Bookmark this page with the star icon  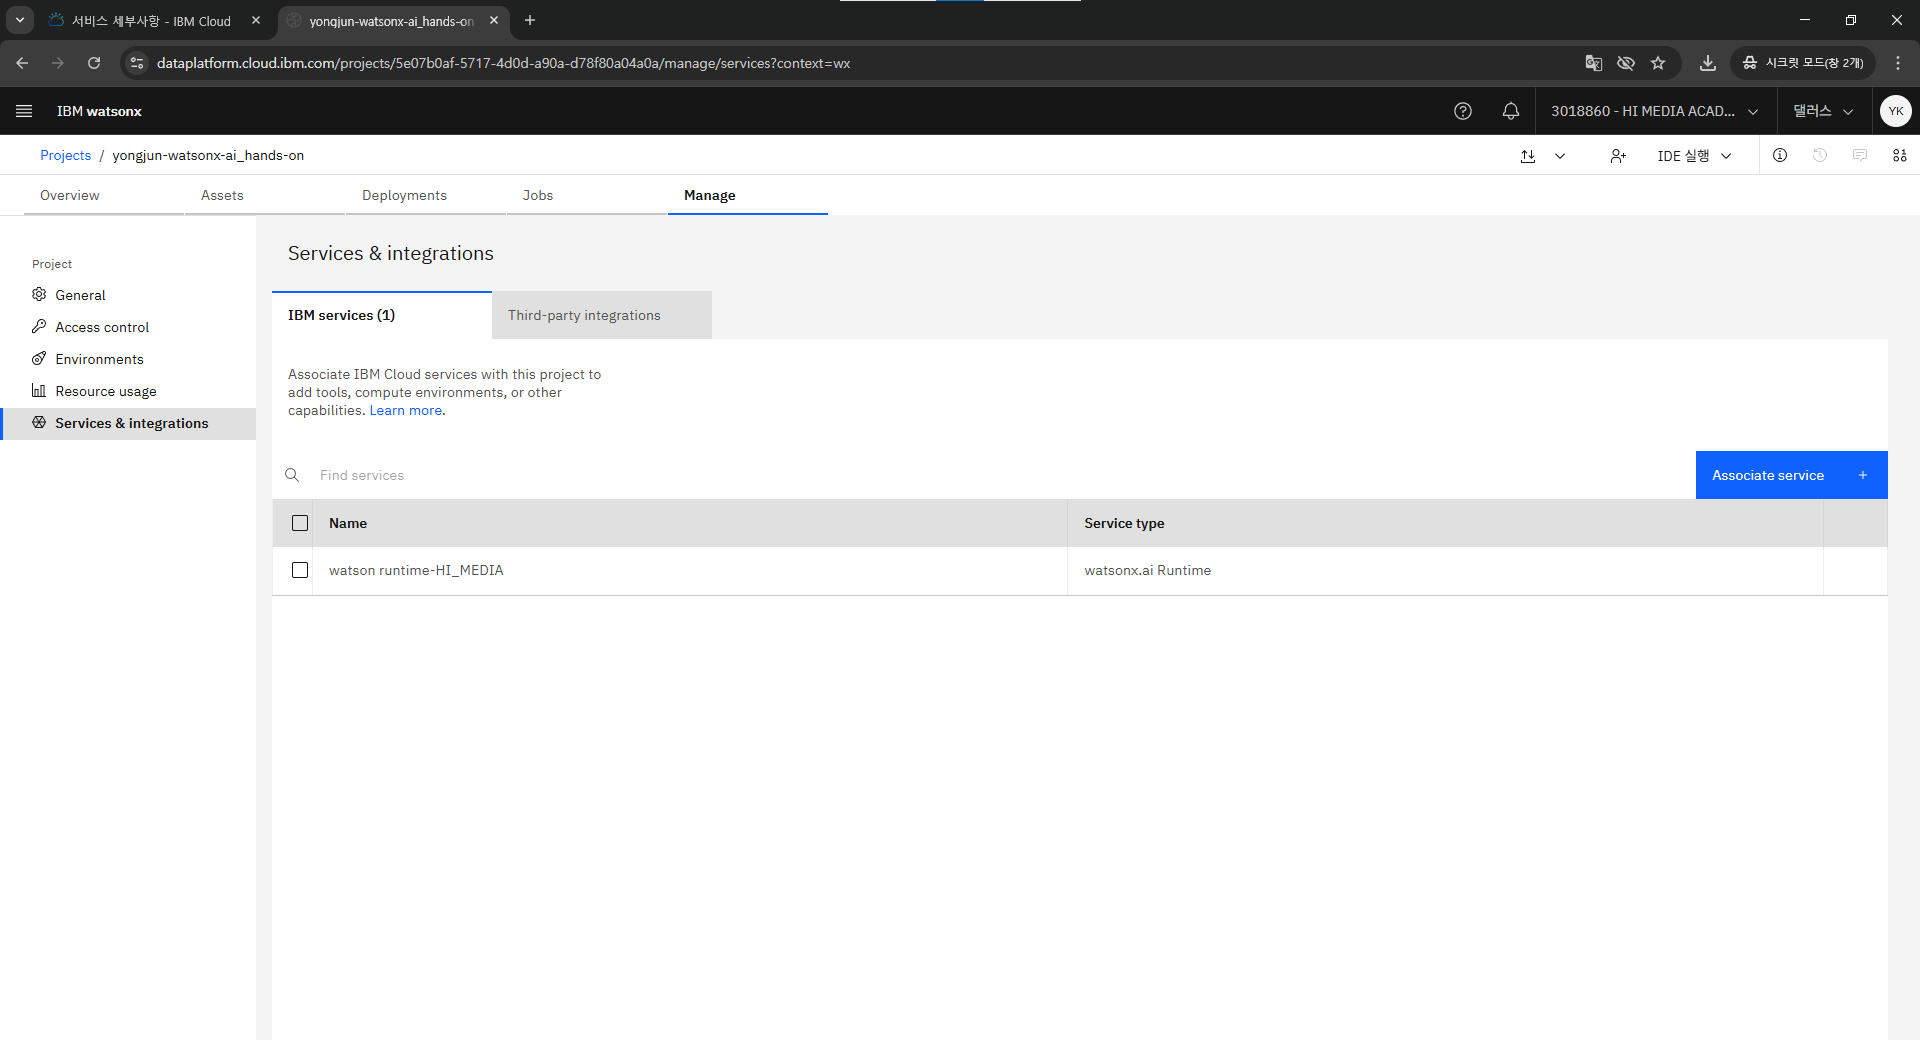(x=1658, y=63)
